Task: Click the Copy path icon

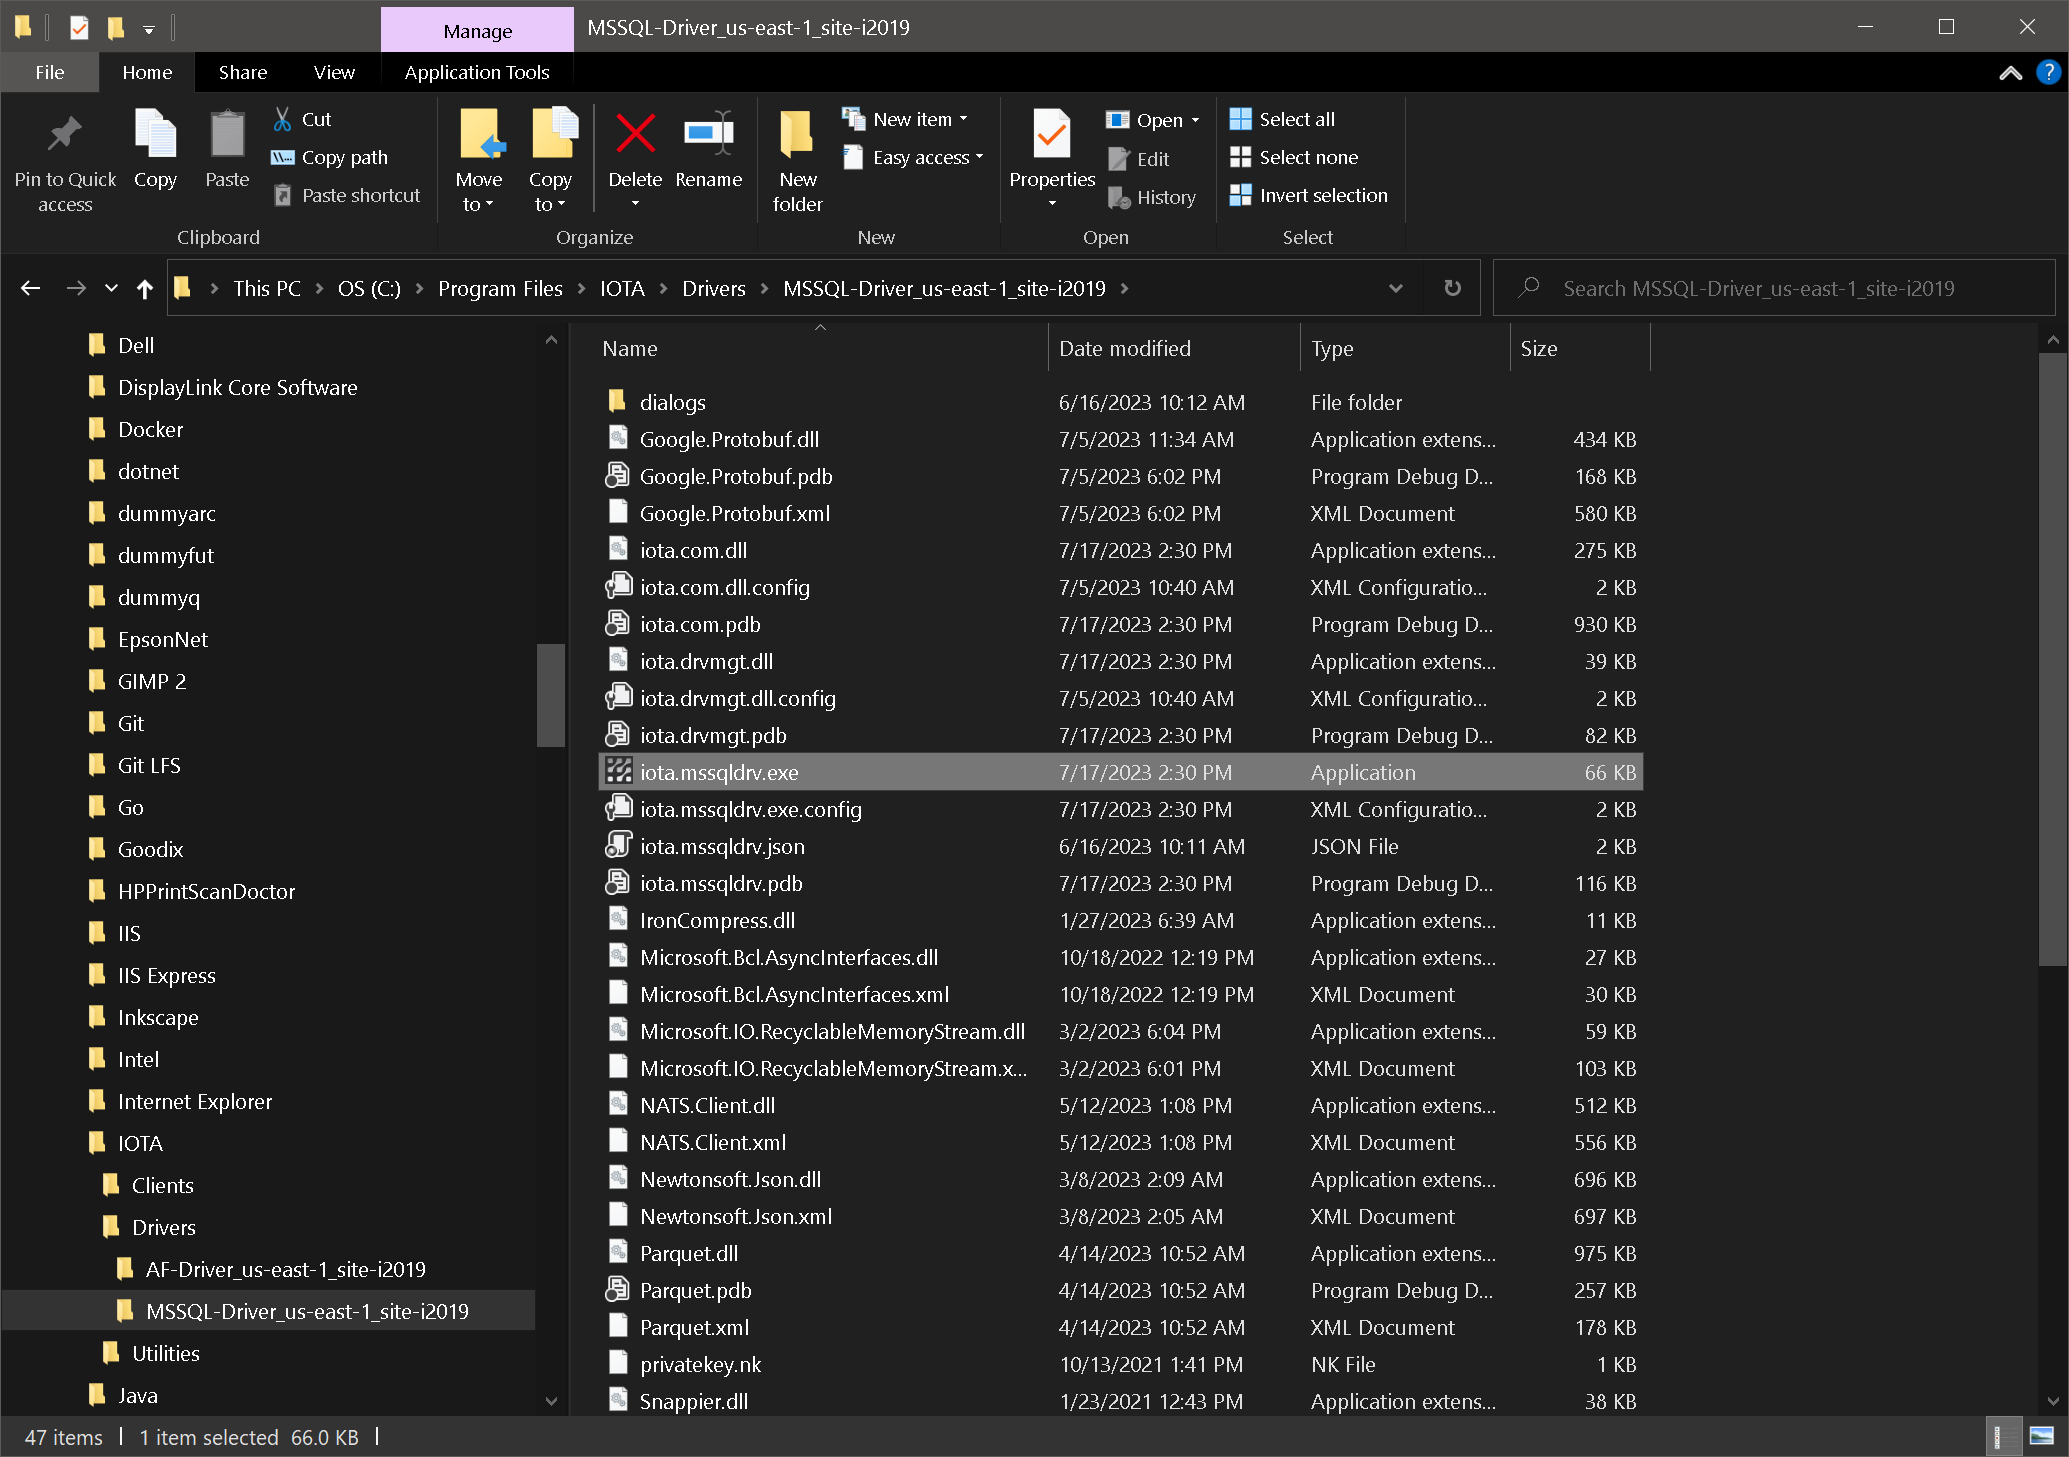Action: 283,157
